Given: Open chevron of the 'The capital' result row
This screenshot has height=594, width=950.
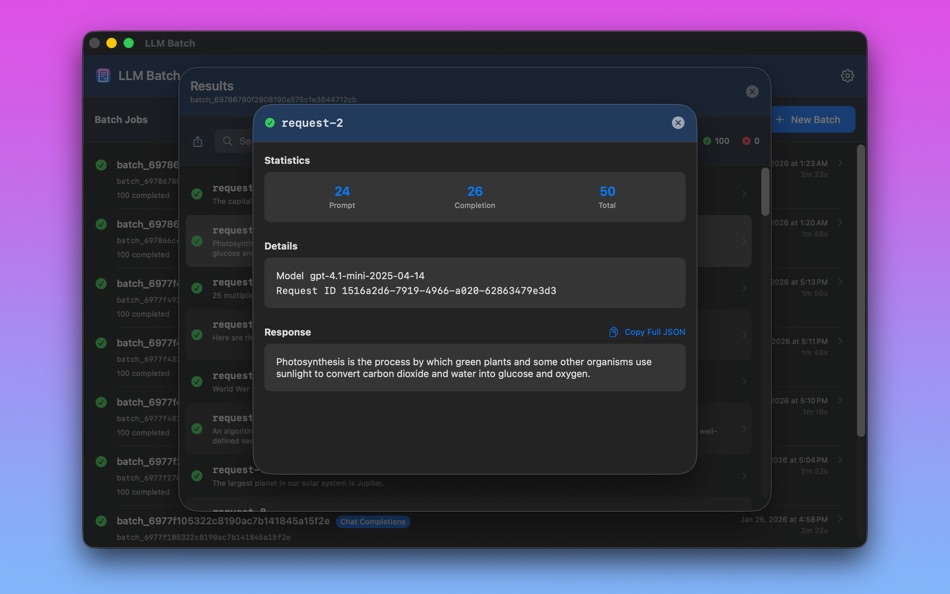Looking at the screenshot, I should tap(744, 194).
